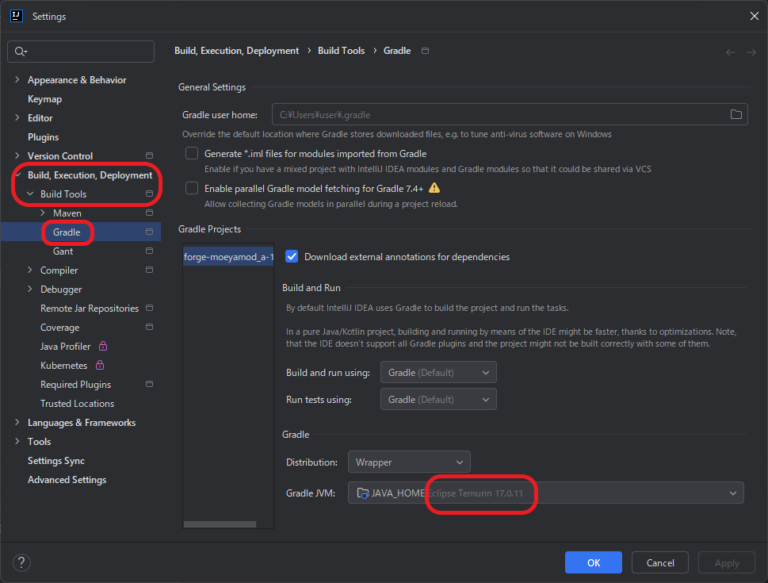Click the Gradle user home path field

click(497, 115)
